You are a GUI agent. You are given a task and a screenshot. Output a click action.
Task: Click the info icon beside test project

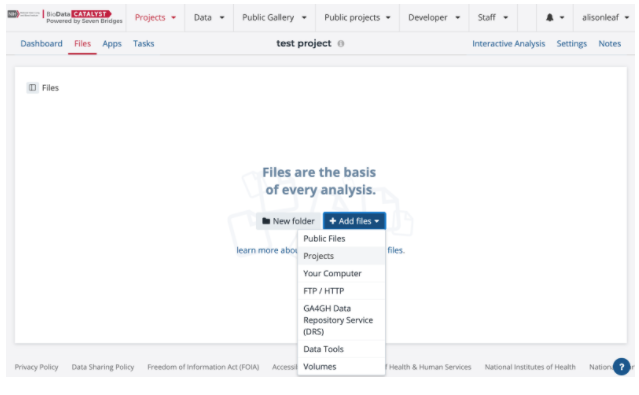click(341, 44)
